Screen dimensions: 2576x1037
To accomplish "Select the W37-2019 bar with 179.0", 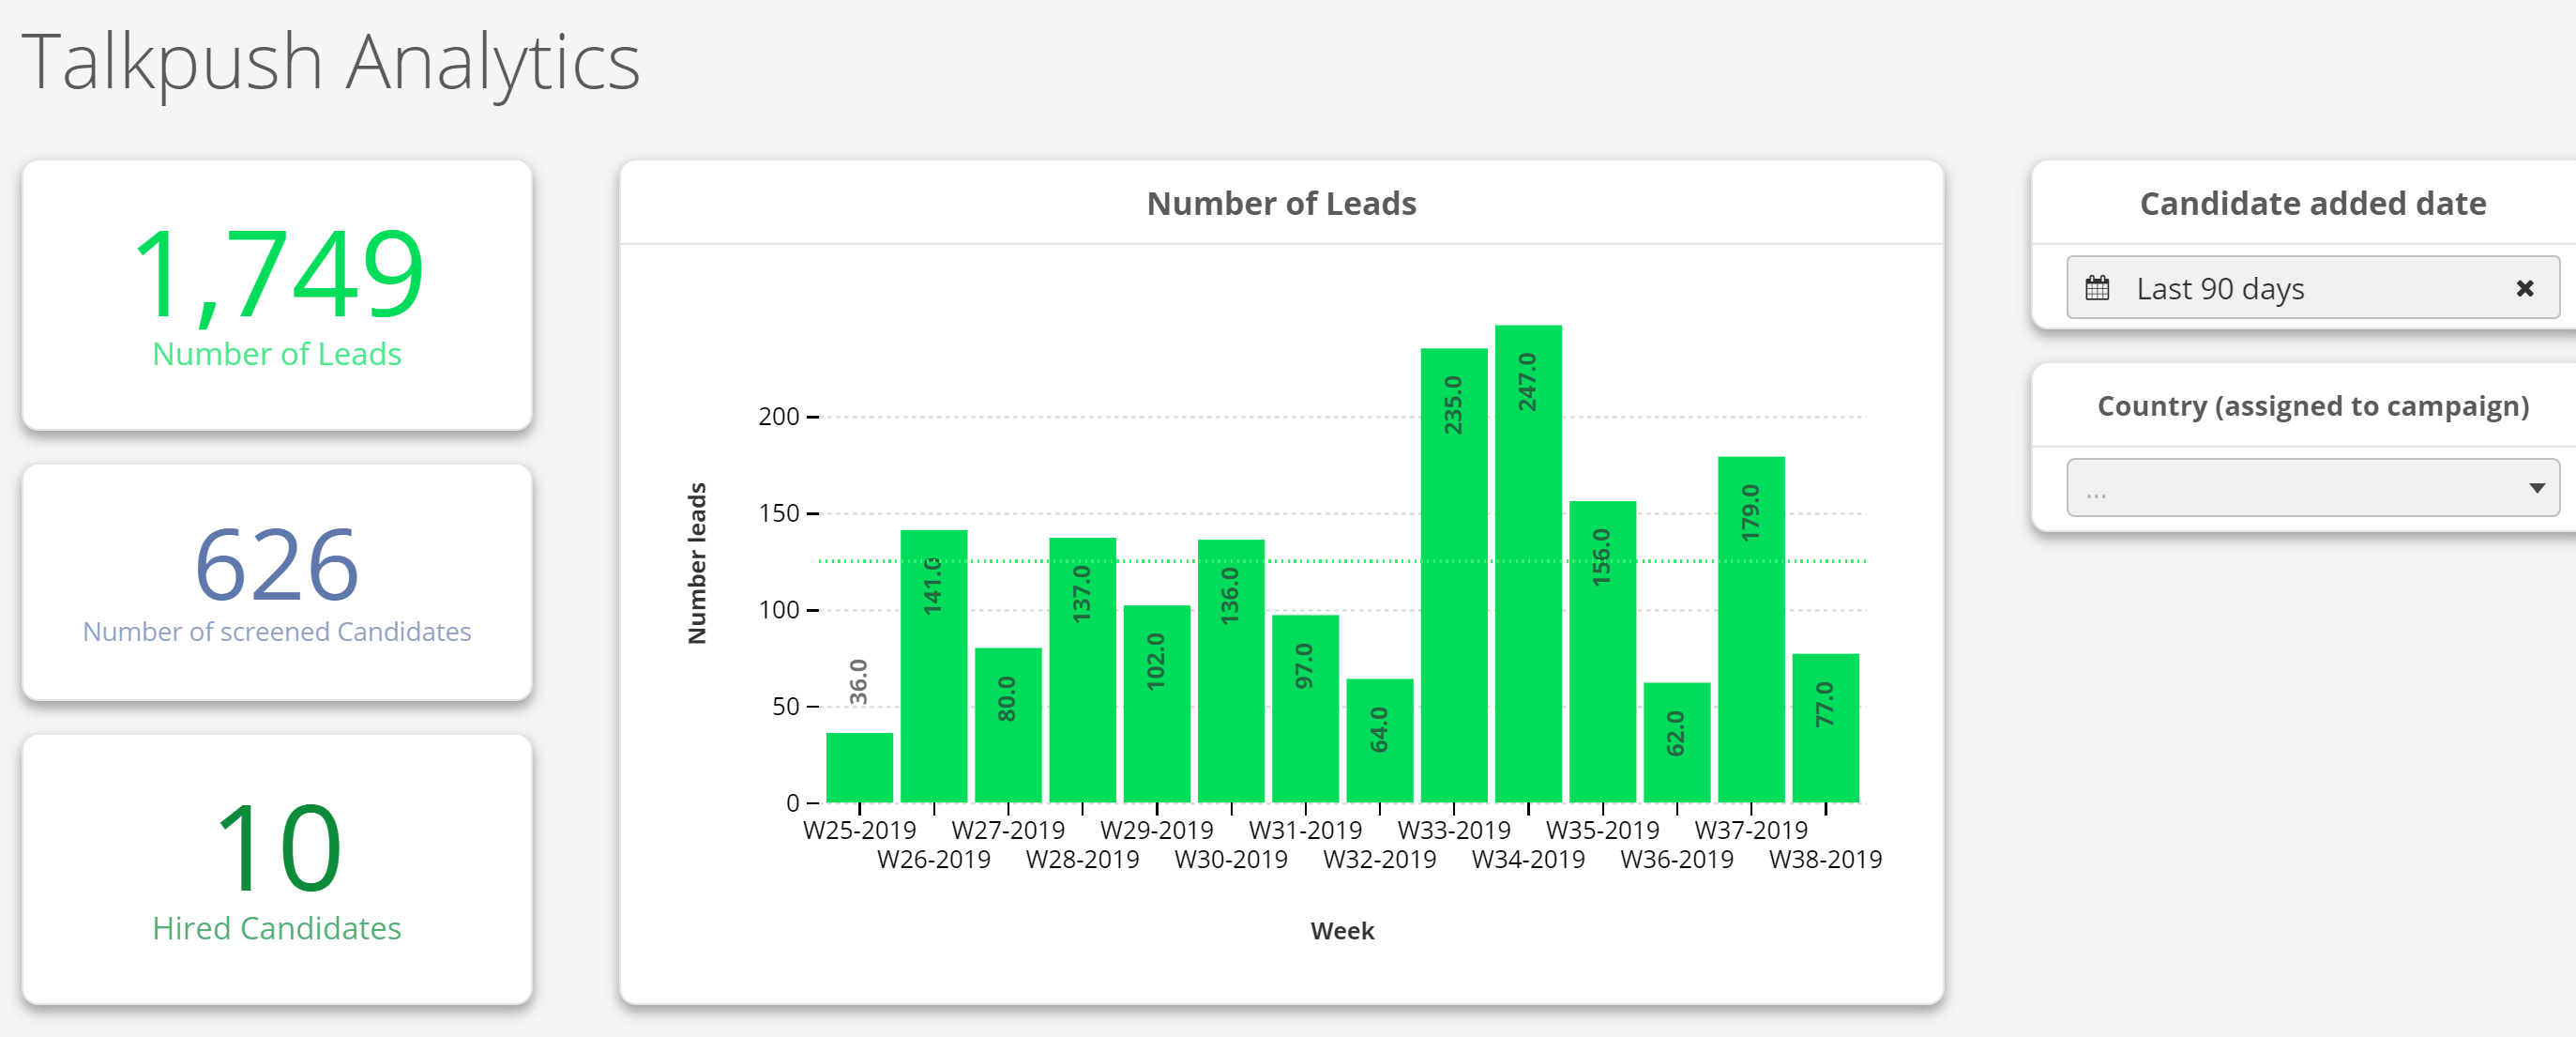I will click(1750, 629).
